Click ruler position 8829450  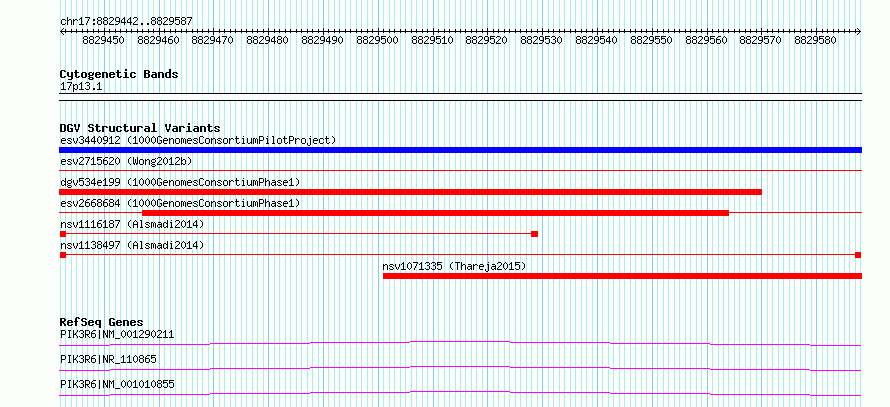click(104, 40)
